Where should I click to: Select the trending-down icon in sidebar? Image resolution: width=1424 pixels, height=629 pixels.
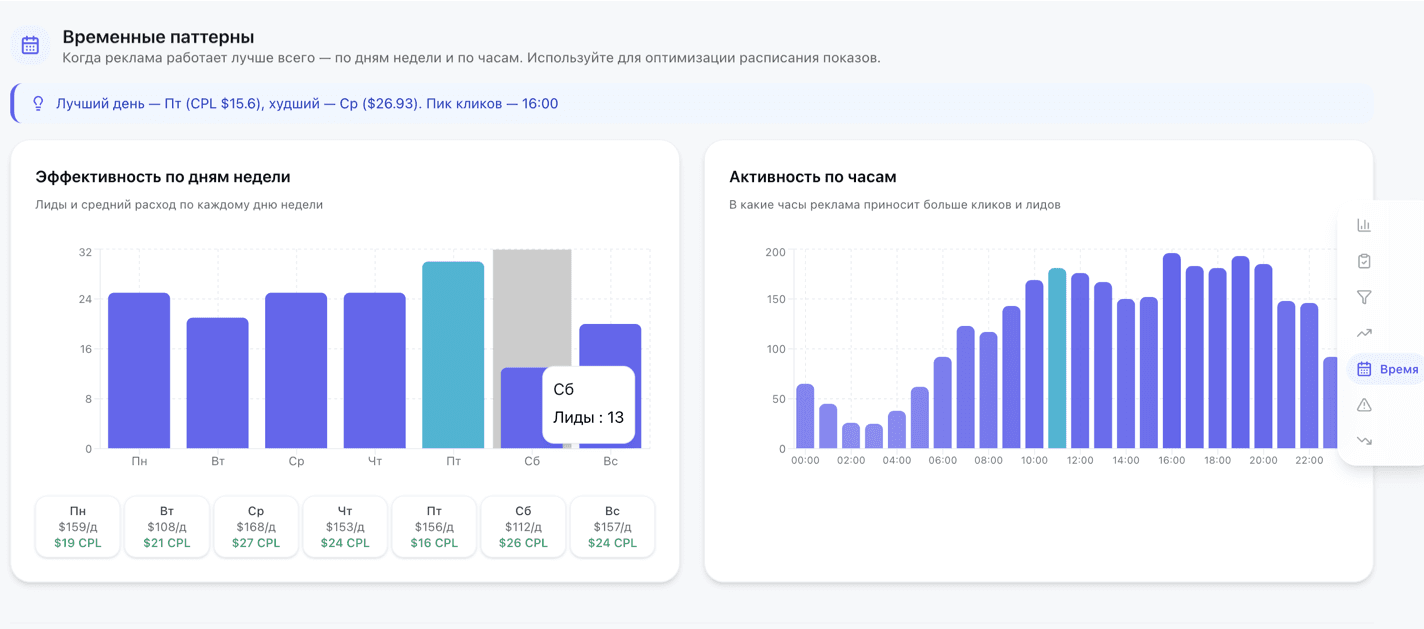[x=1363, y=440]
